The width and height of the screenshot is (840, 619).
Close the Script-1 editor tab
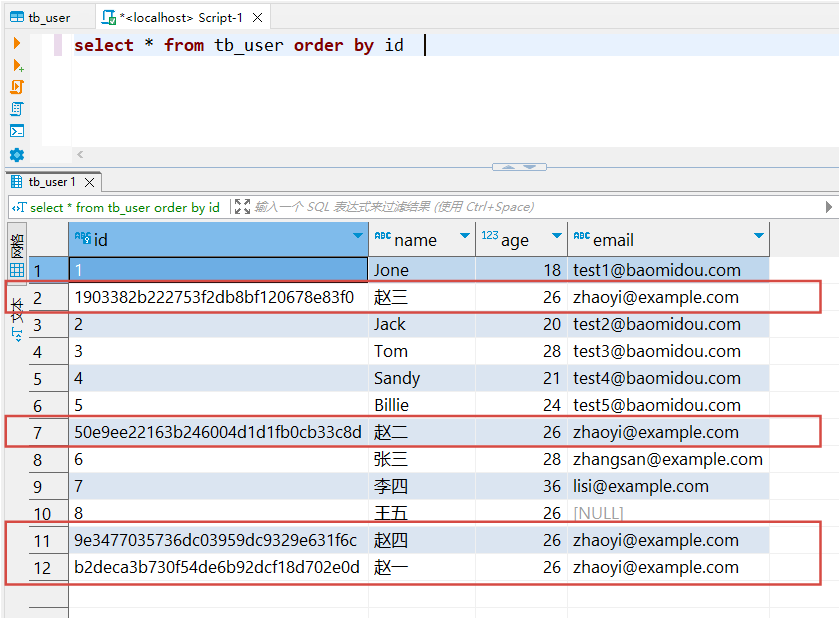pos(258,18)
